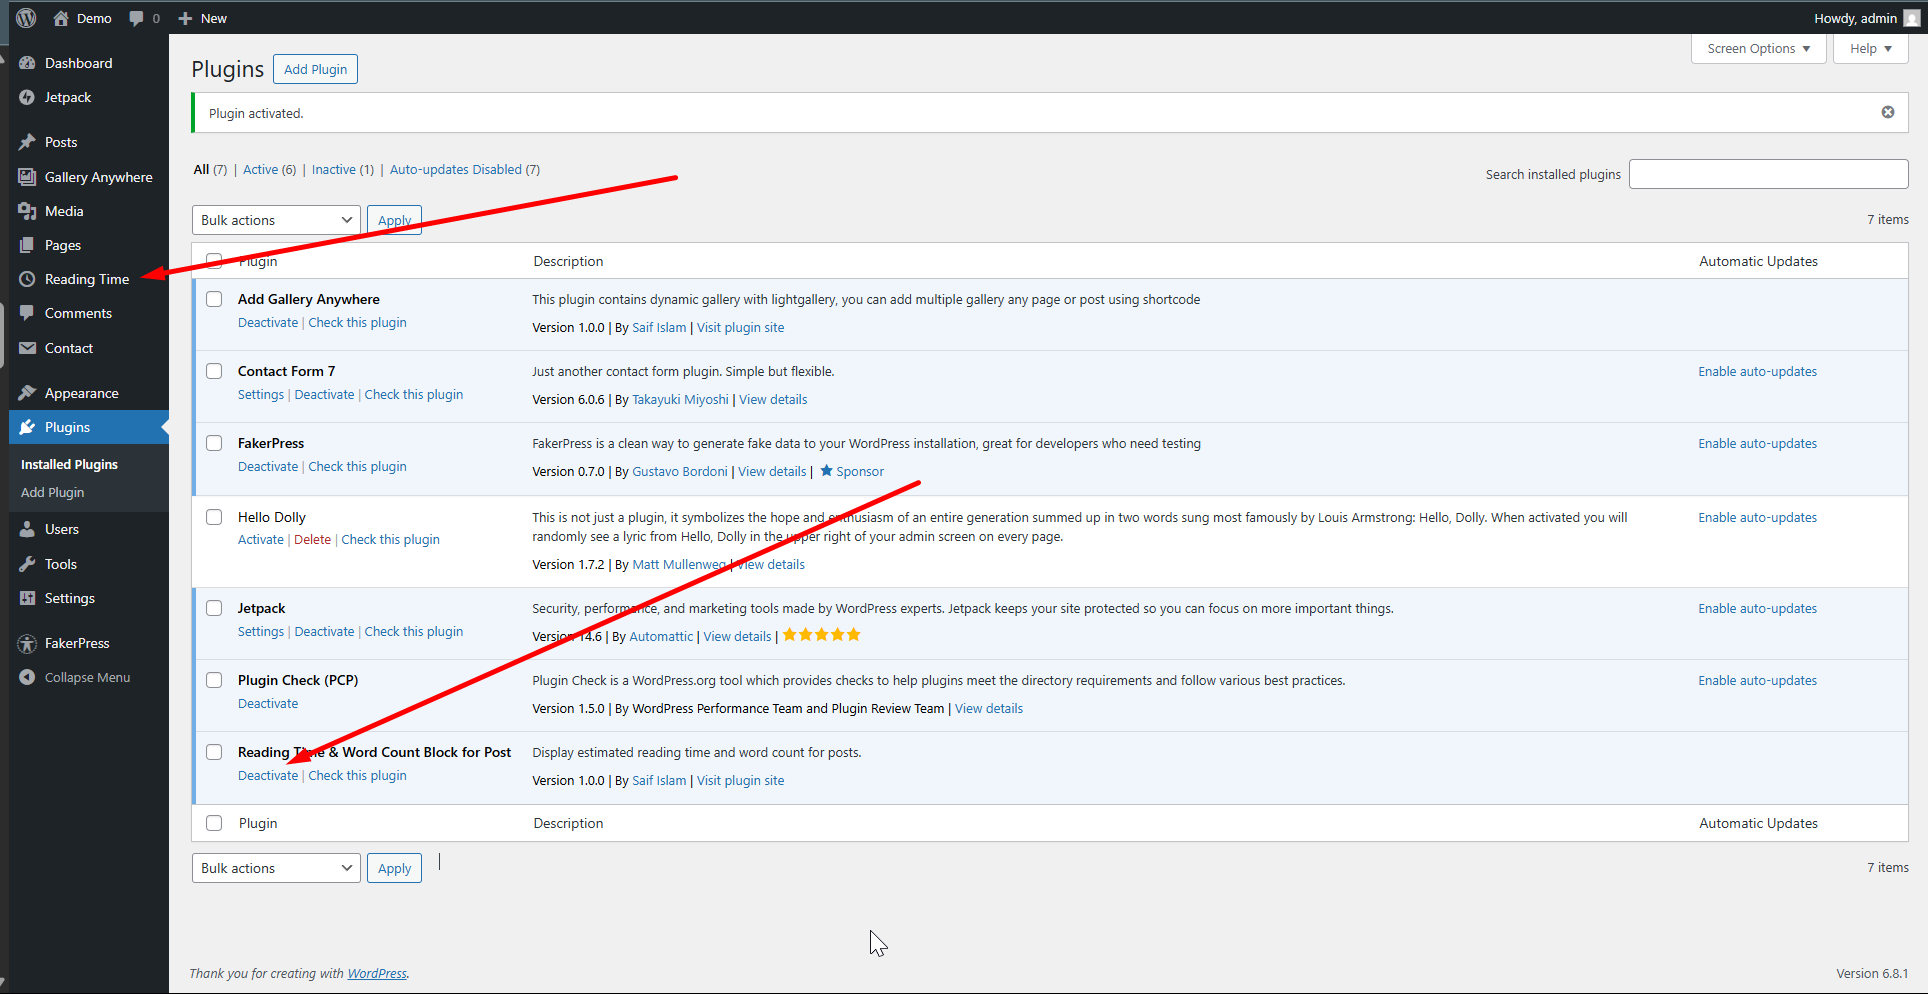Toggle select-all checkbox in table header
The width and height of the screenshot is (1928, 994).
click(x=214, y=261)
